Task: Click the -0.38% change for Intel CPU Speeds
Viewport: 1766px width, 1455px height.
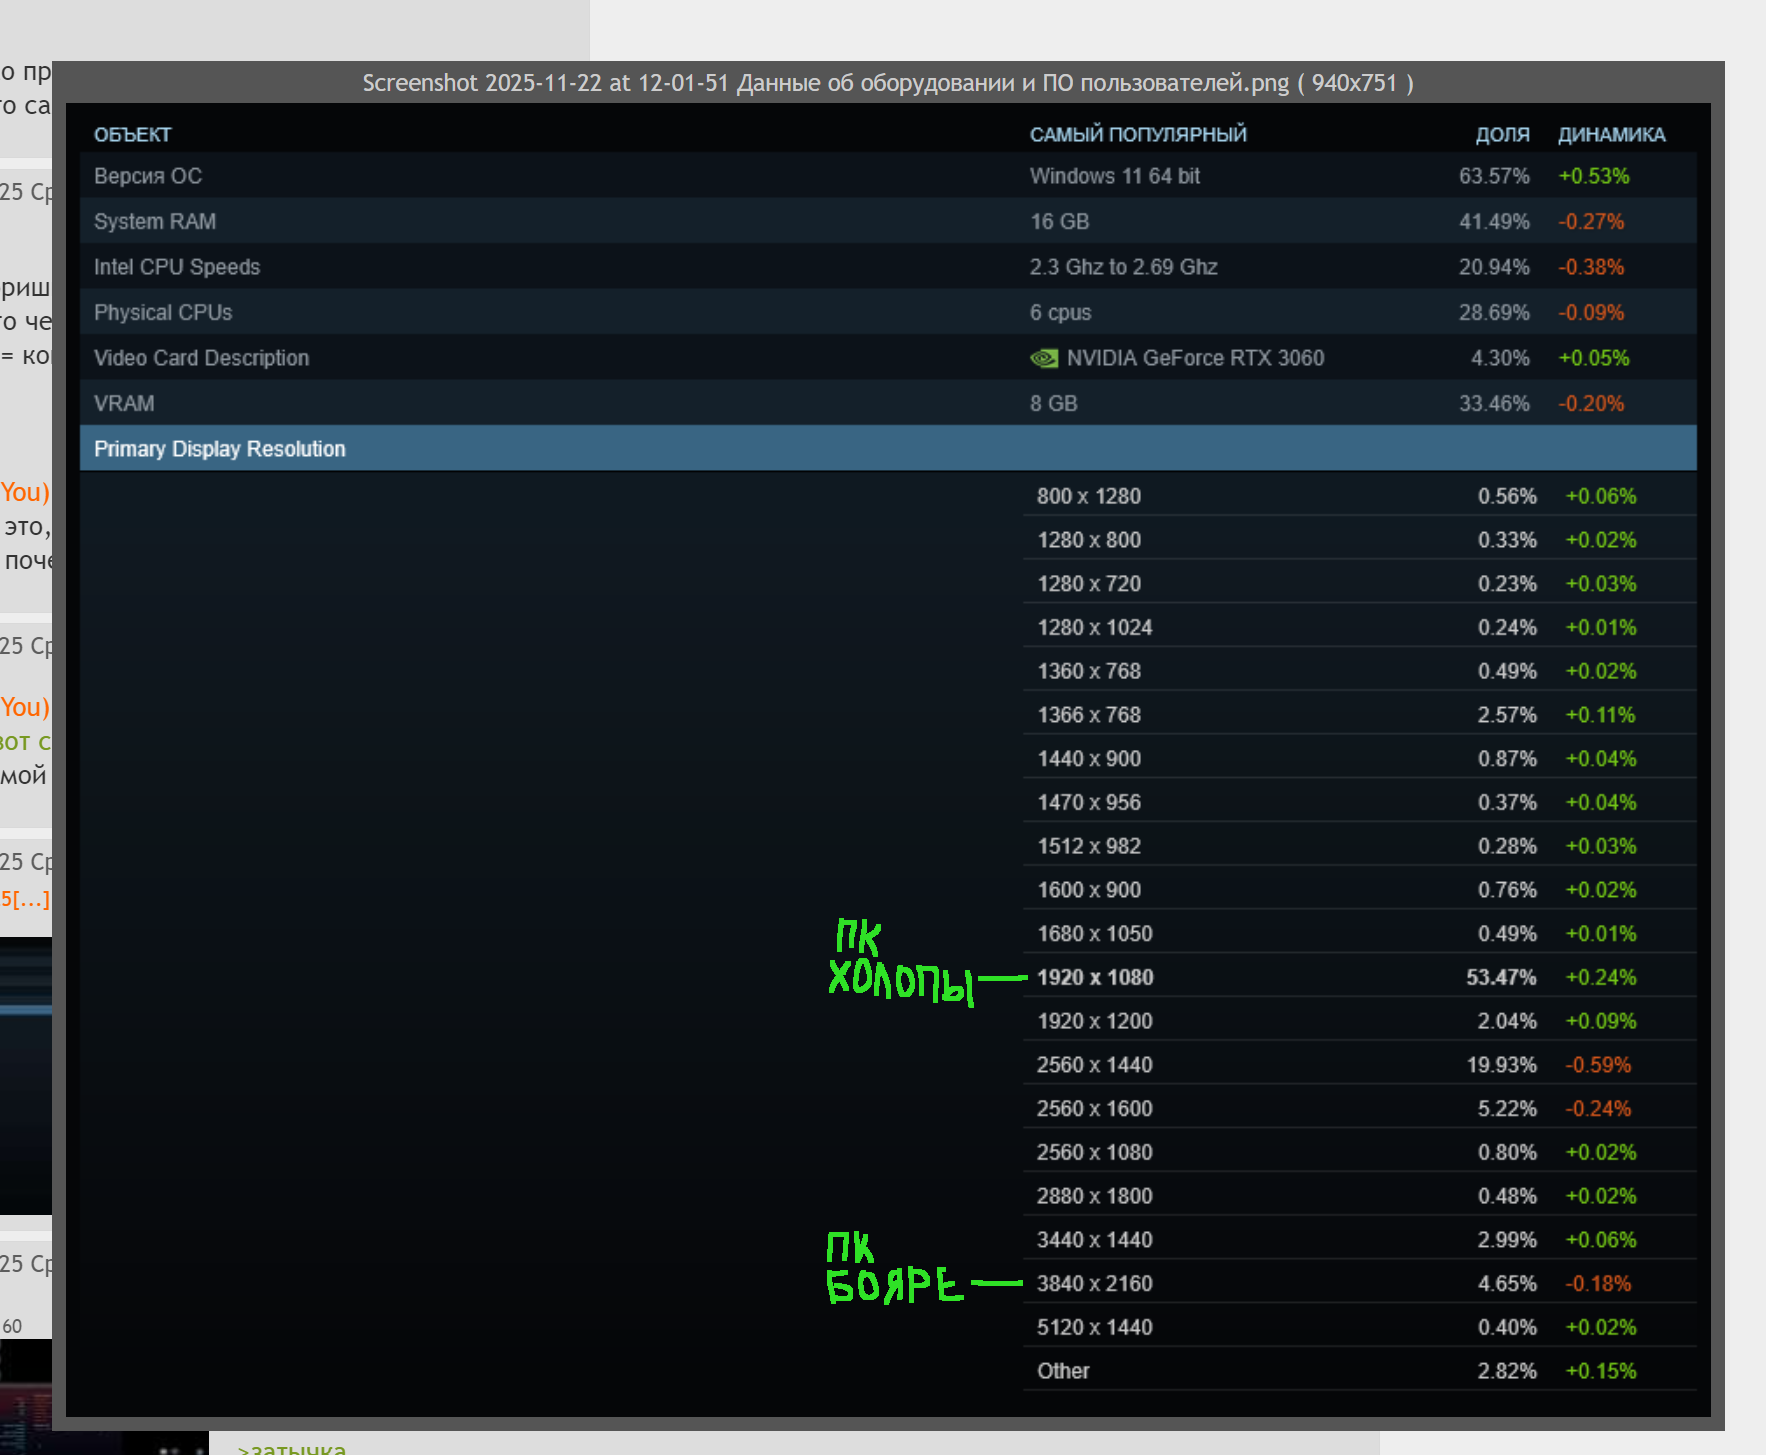Action: point(1591,267)
